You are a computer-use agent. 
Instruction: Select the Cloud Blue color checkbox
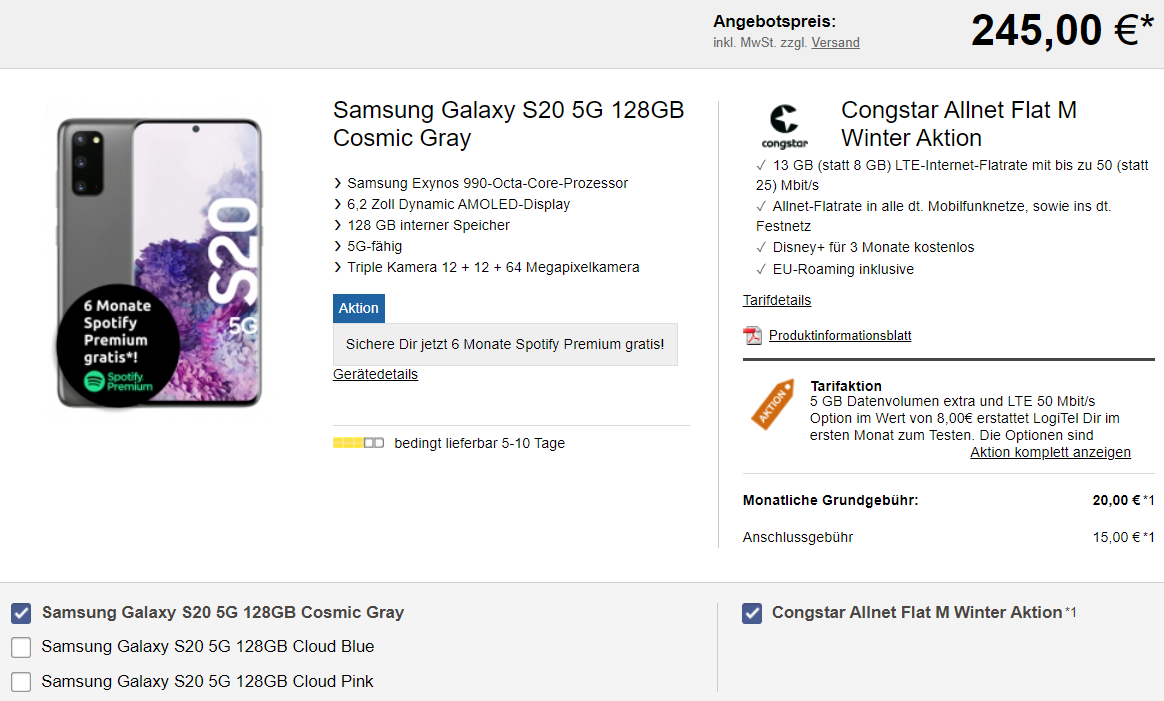[x=22, y=647]
